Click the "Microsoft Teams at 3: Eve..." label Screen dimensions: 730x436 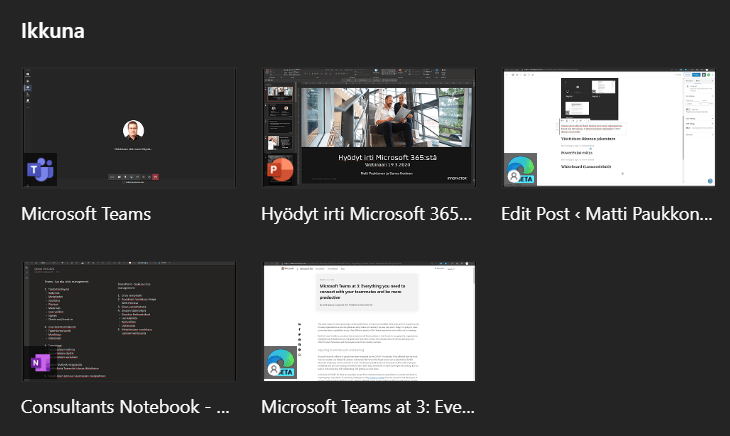tap(366, 407)
